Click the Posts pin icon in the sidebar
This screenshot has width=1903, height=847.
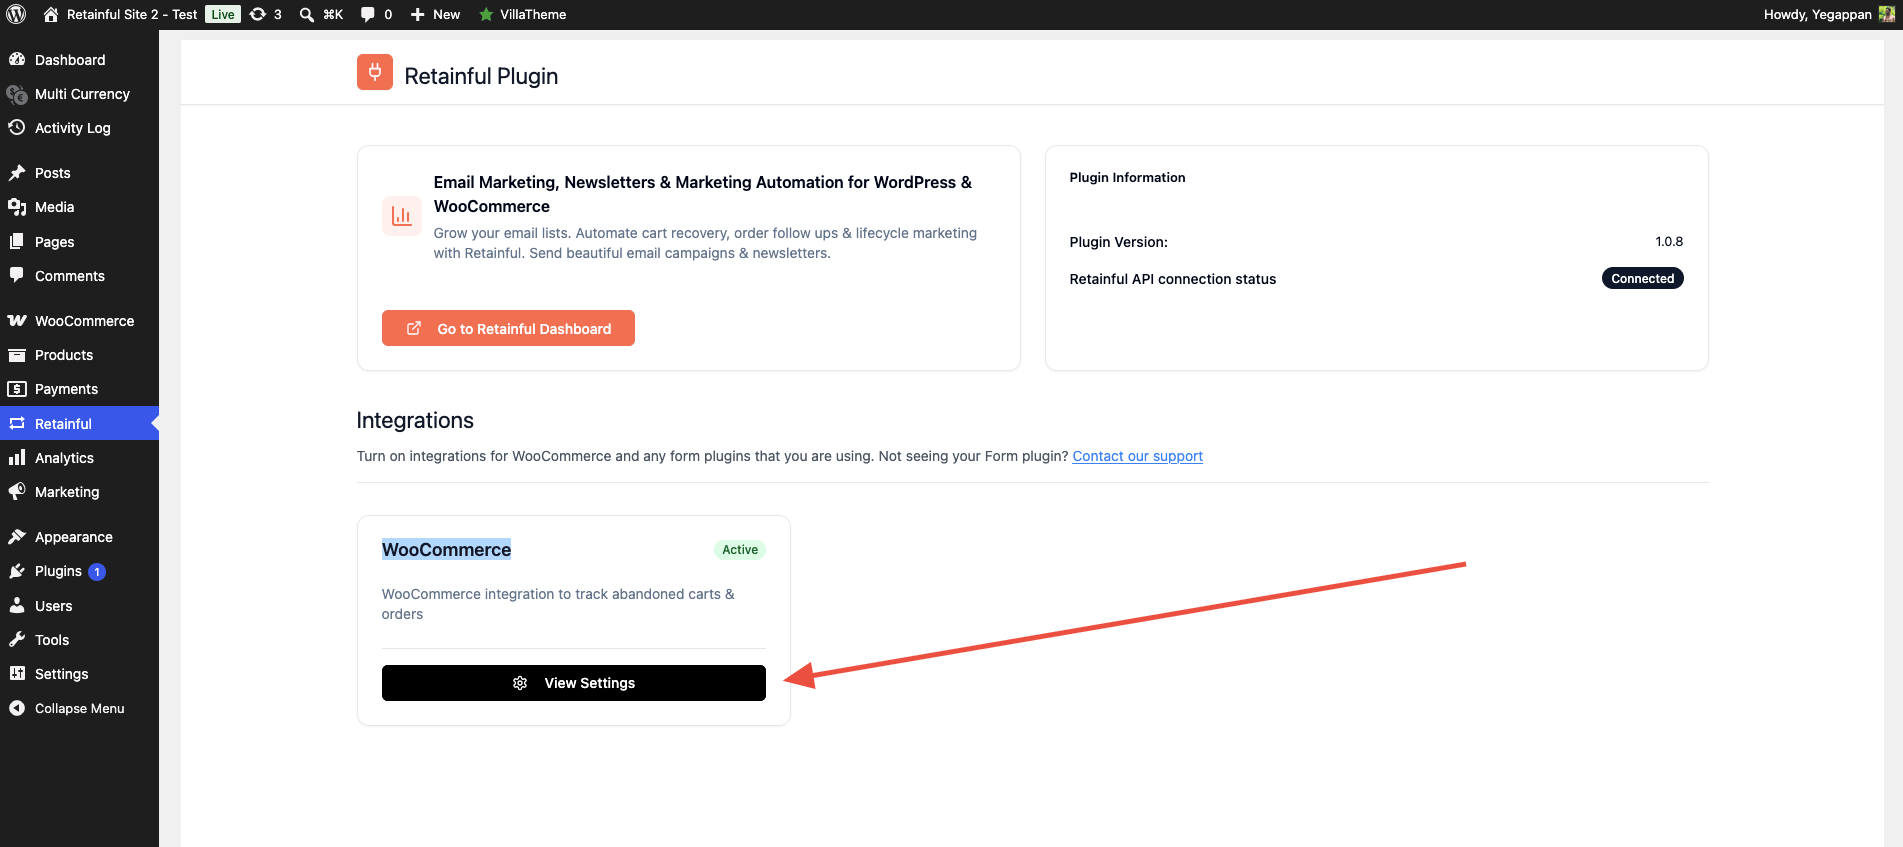coord(17,173)
